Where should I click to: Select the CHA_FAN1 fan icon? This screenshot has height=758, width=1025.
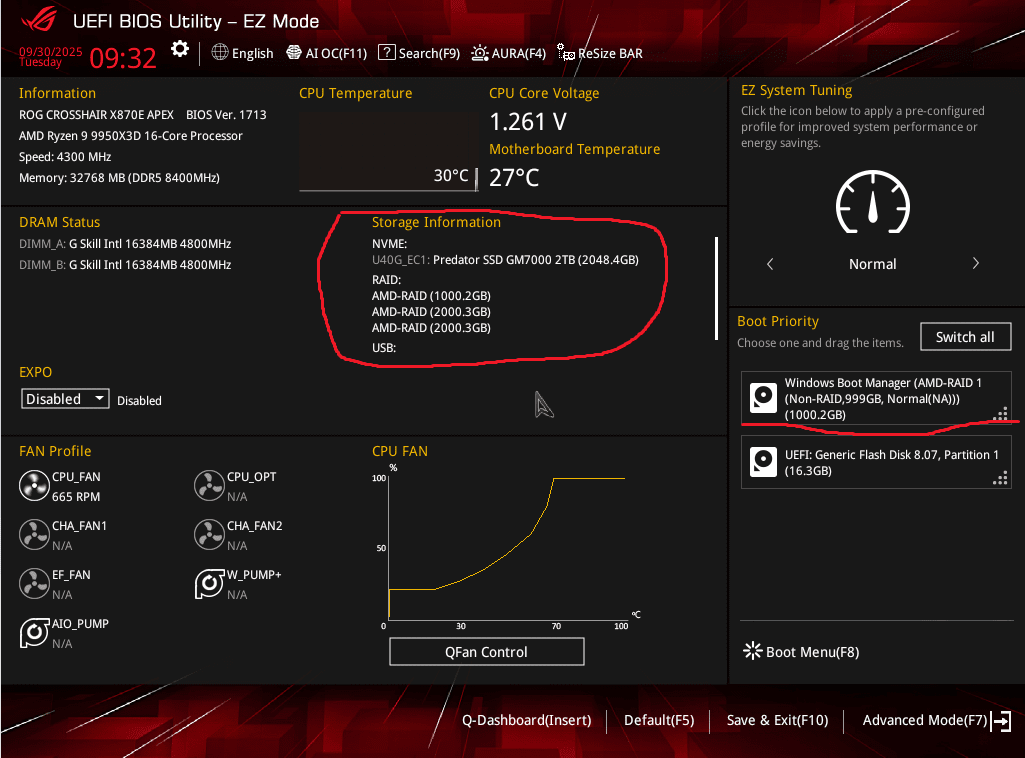pyautogui.click(x=34, y=535)
